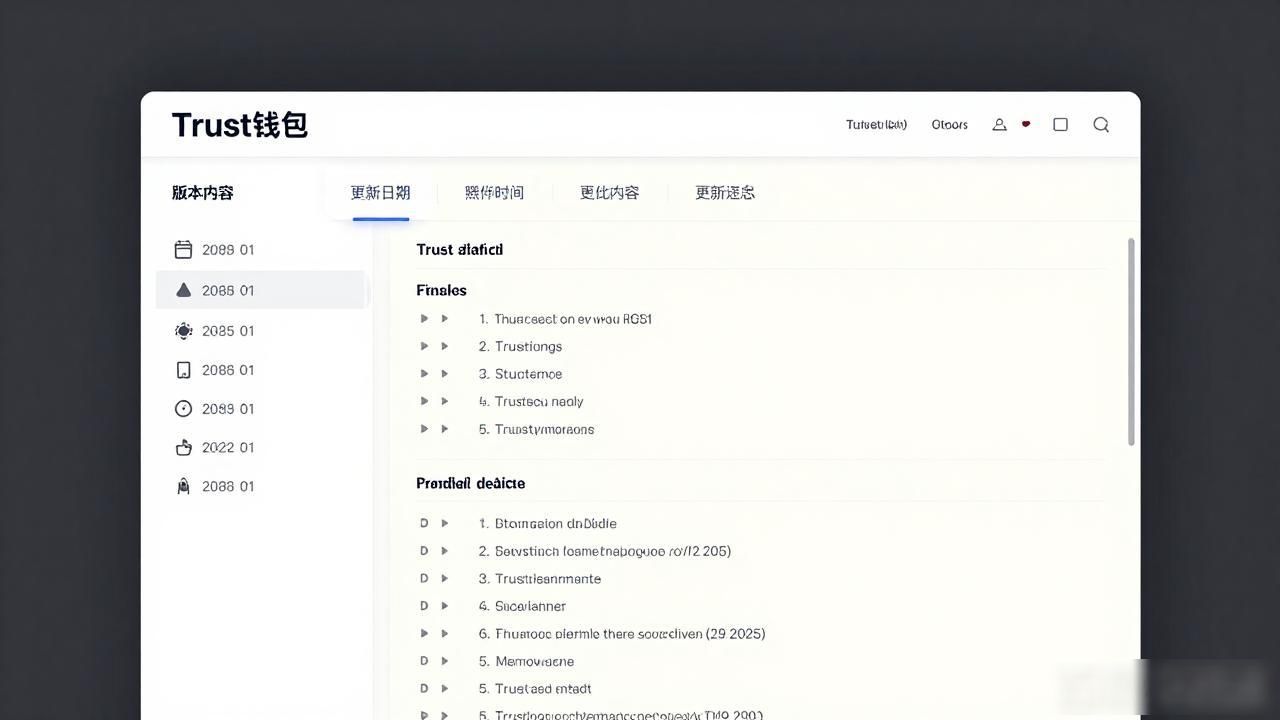Expand first triangle in '3. Stuctemoe' row
Viewport: 1280px width, 720px height.
pos(424,373)
